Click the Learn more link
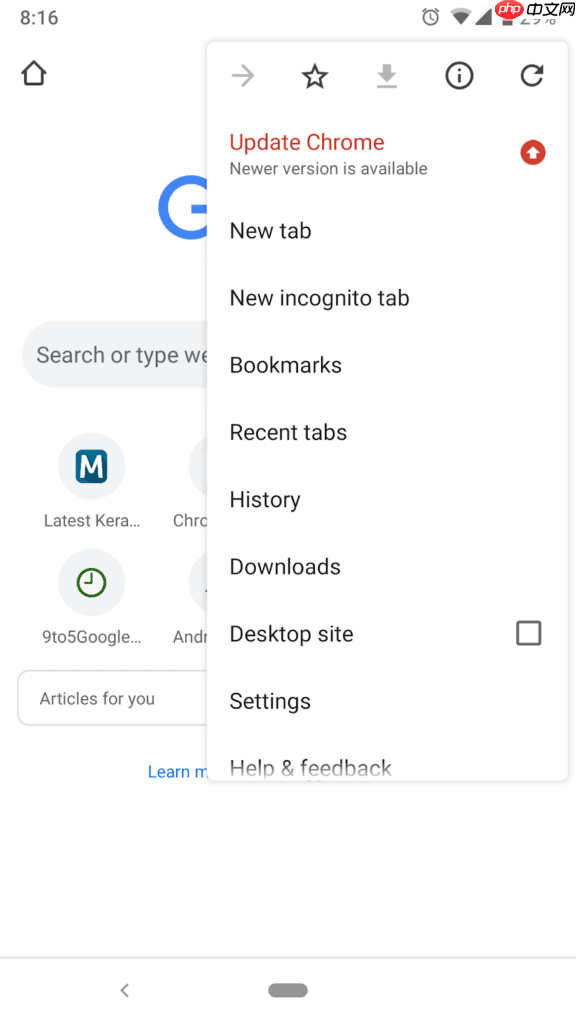576x1024 pixels. click(x=180, y=771)
